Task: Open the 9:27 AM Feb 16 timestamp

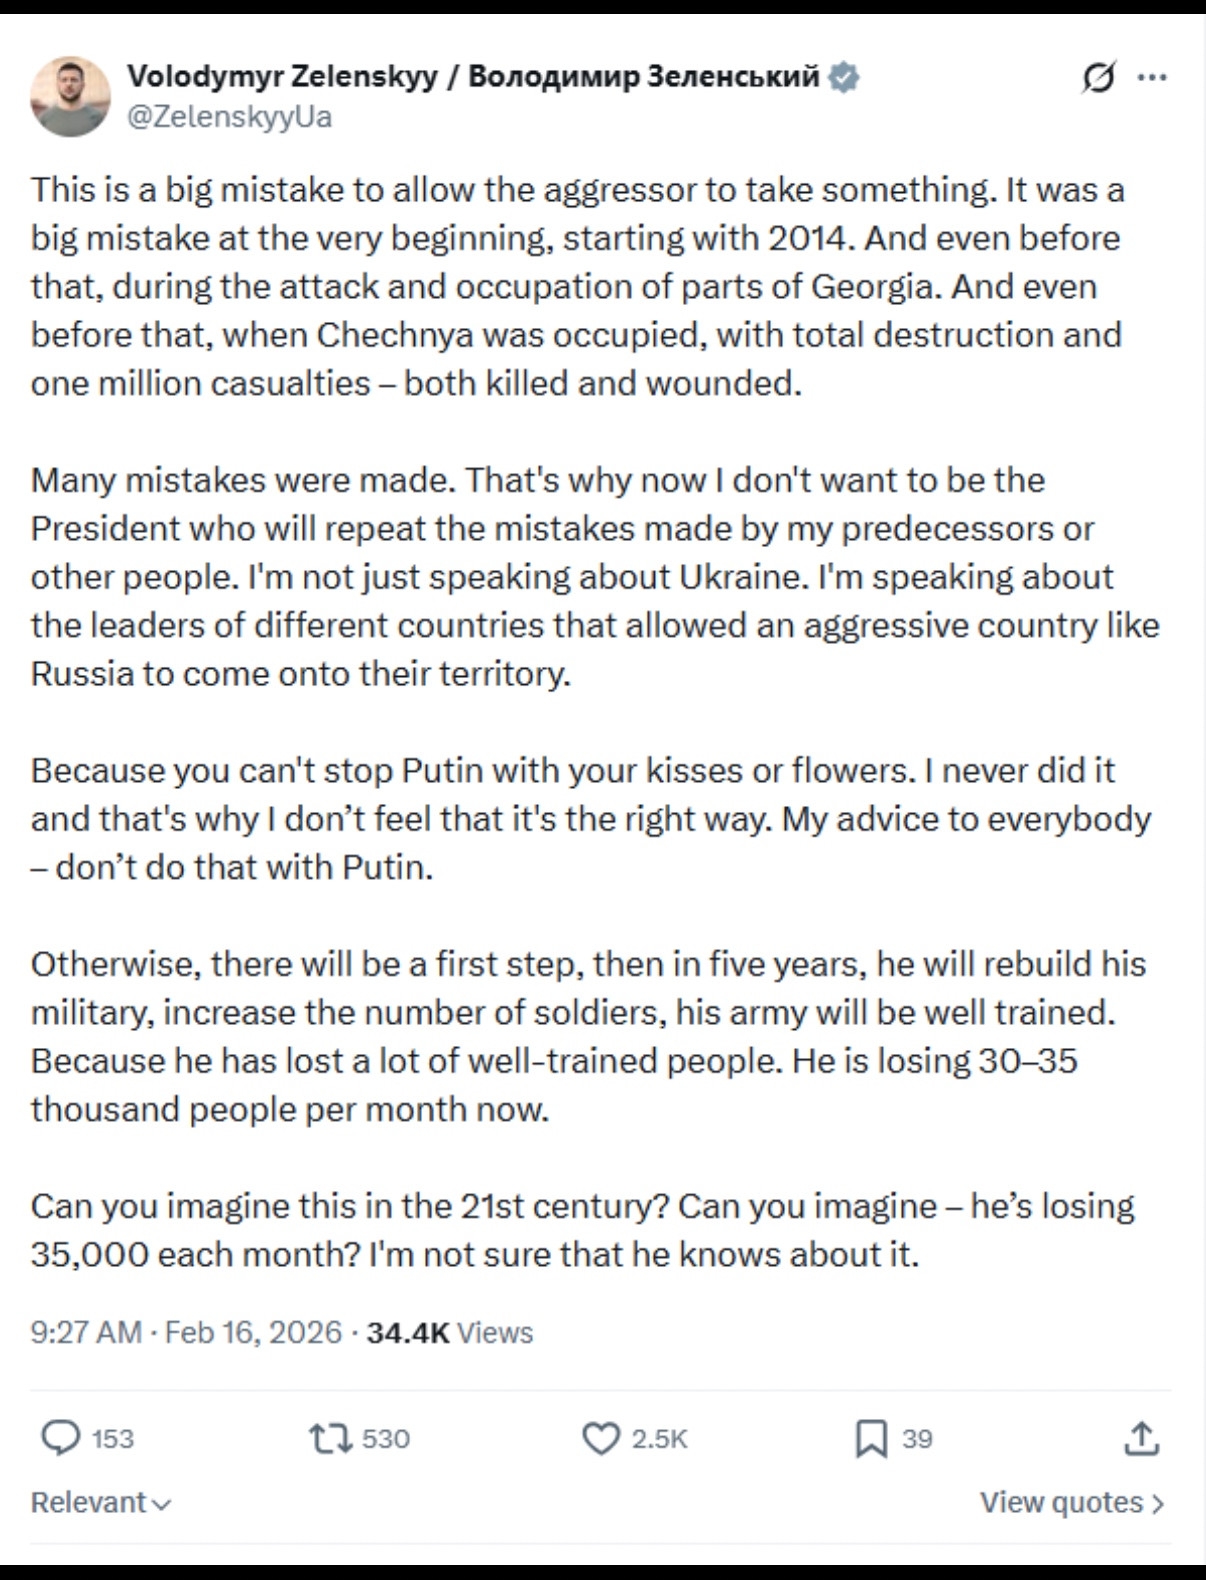Action: (x=186, y=1332)
